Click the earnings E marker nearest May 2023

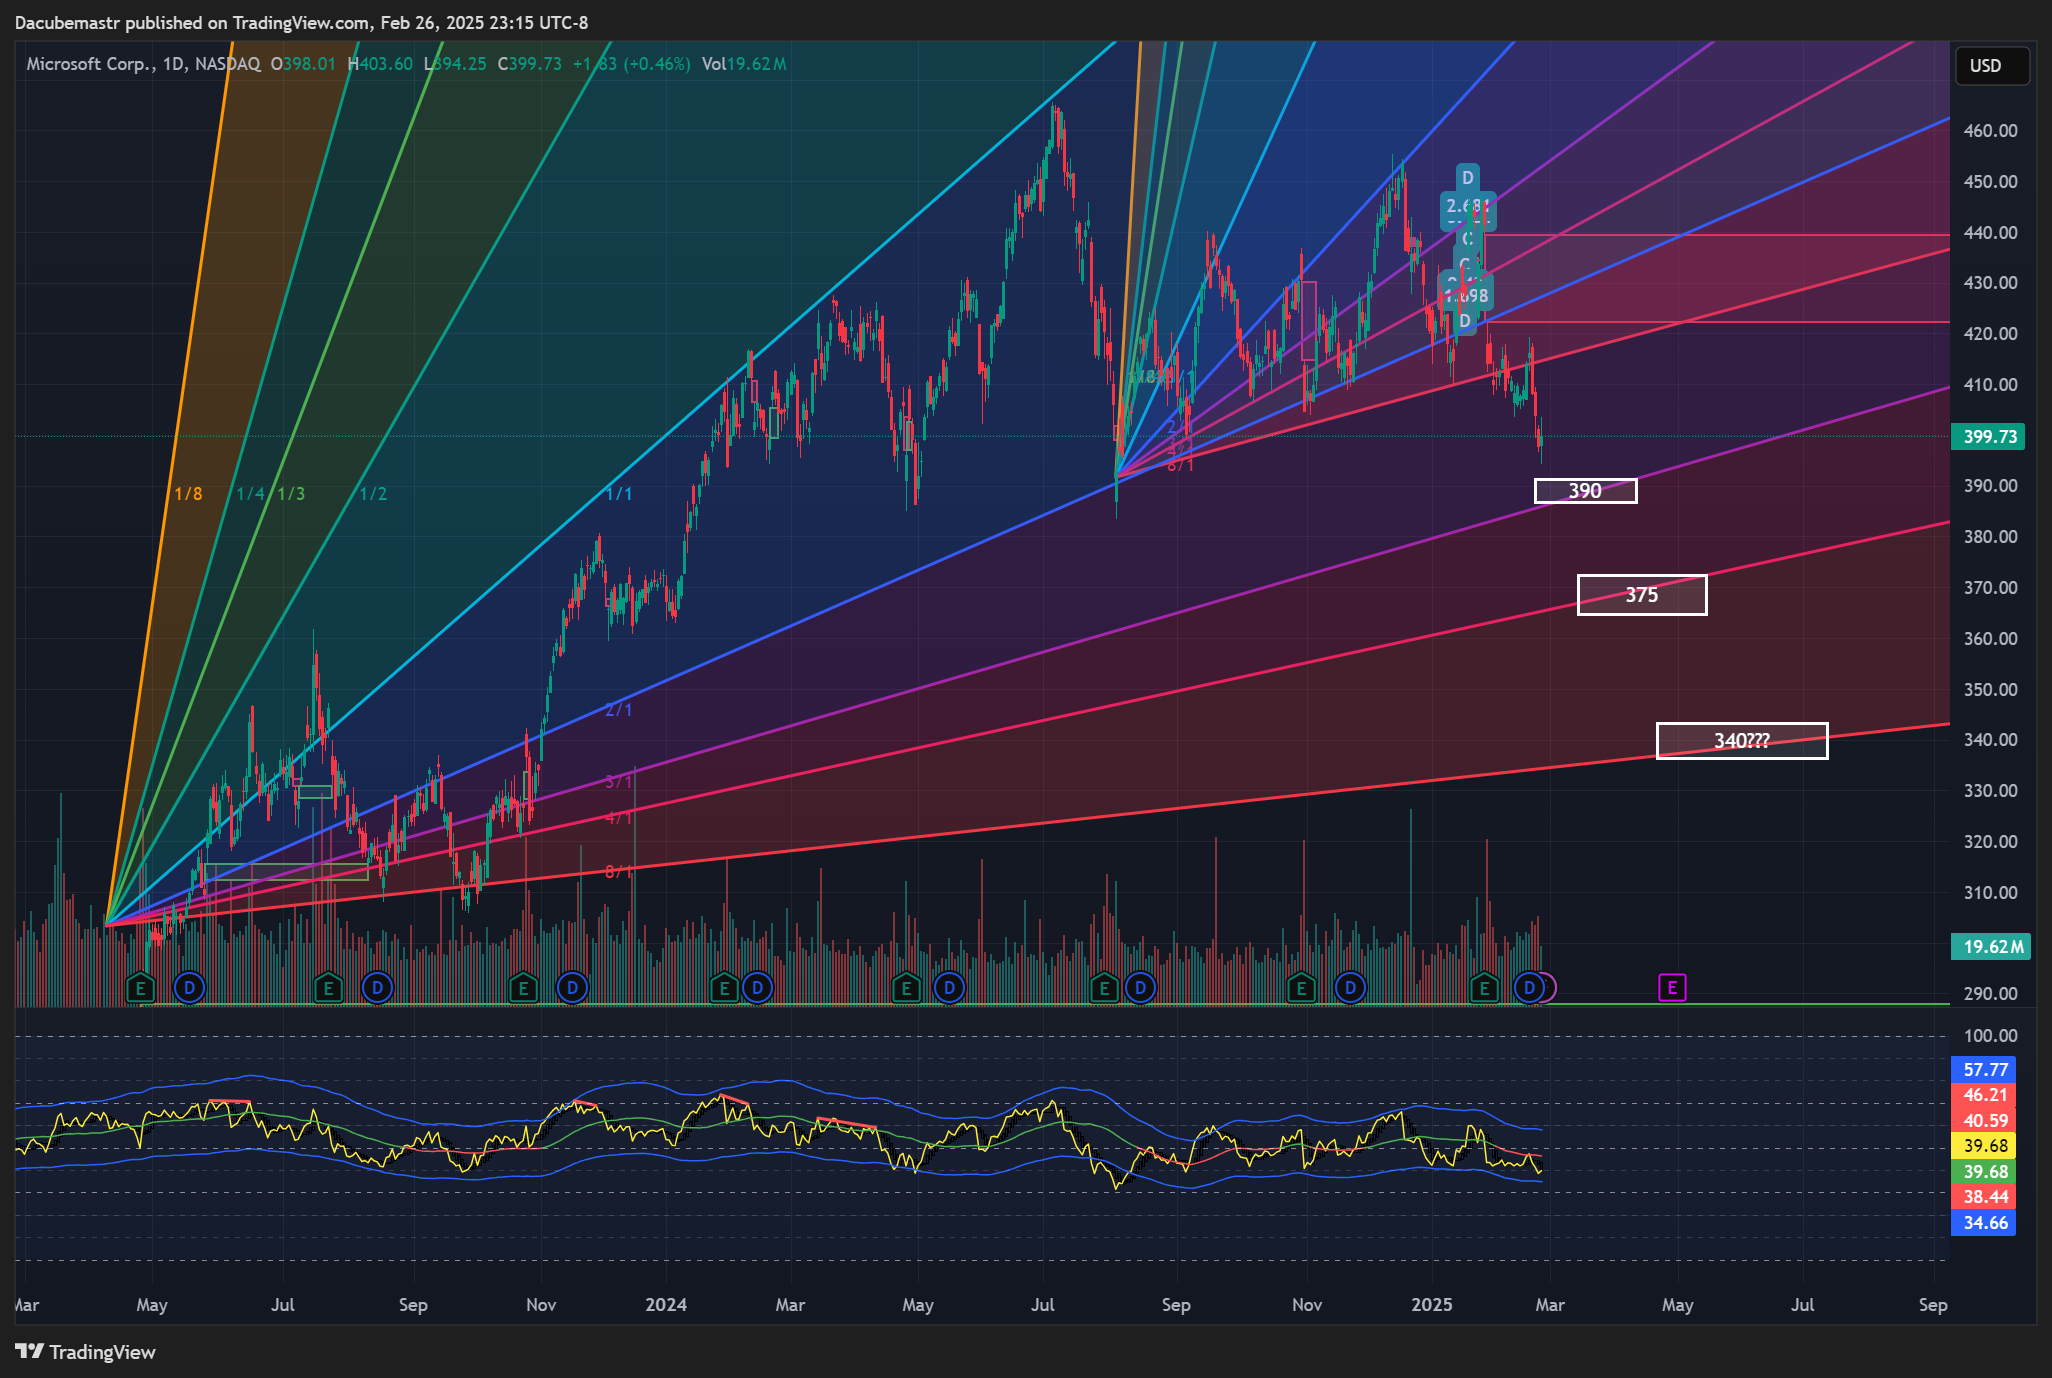pos(141,989)
